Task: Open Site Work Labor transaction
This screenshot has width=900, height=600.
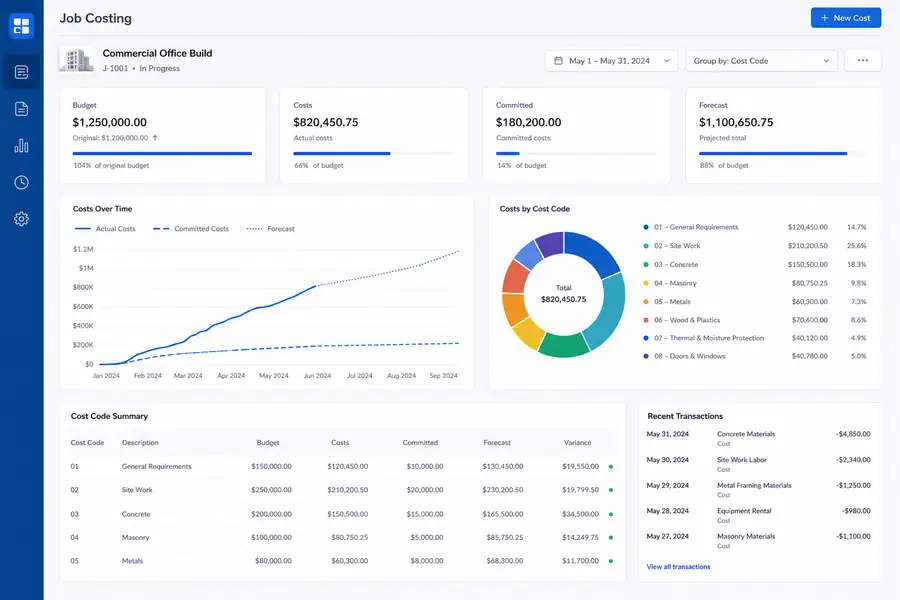Action: click(758, 464)
